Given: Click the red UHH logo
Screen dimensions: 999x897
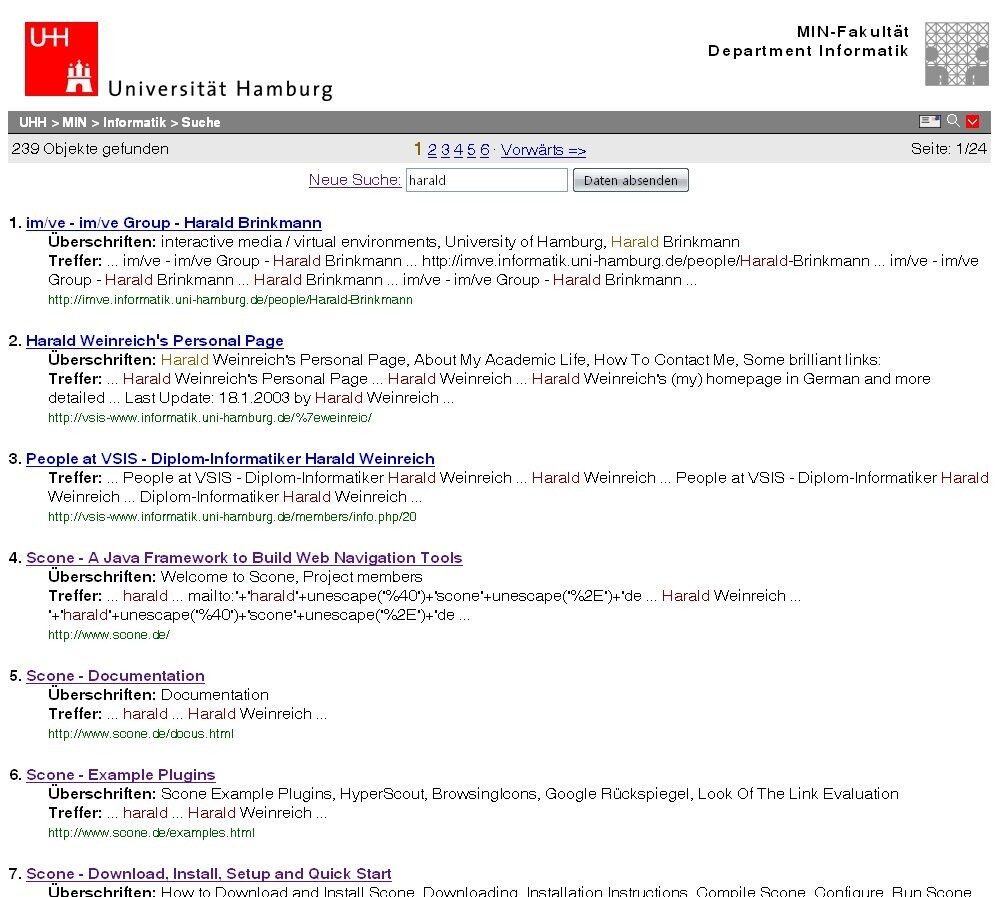Looking at the screenshot, I should pyautogui.click(x=61, y=59).
